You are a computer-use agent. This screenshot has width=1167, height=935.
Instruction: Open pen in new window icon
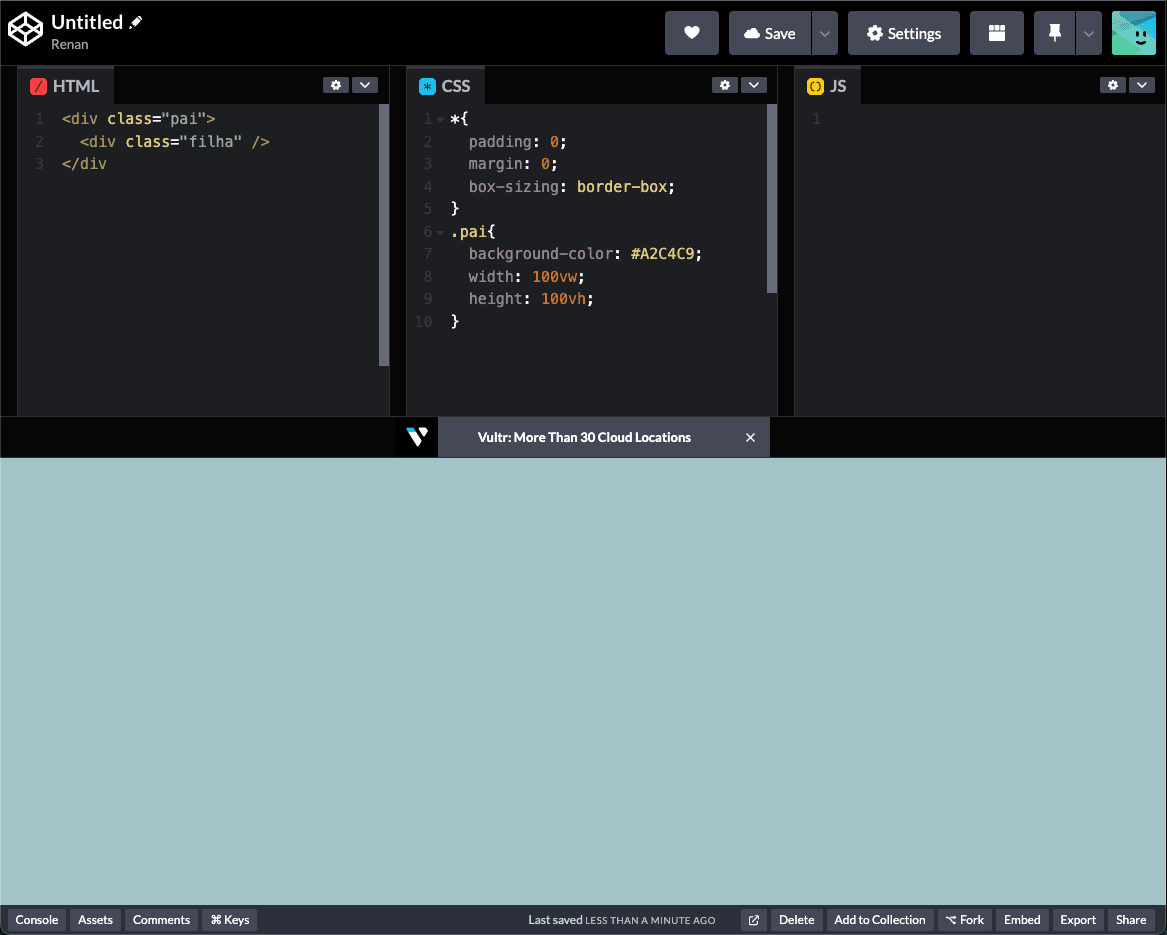[x=754, y=920]
